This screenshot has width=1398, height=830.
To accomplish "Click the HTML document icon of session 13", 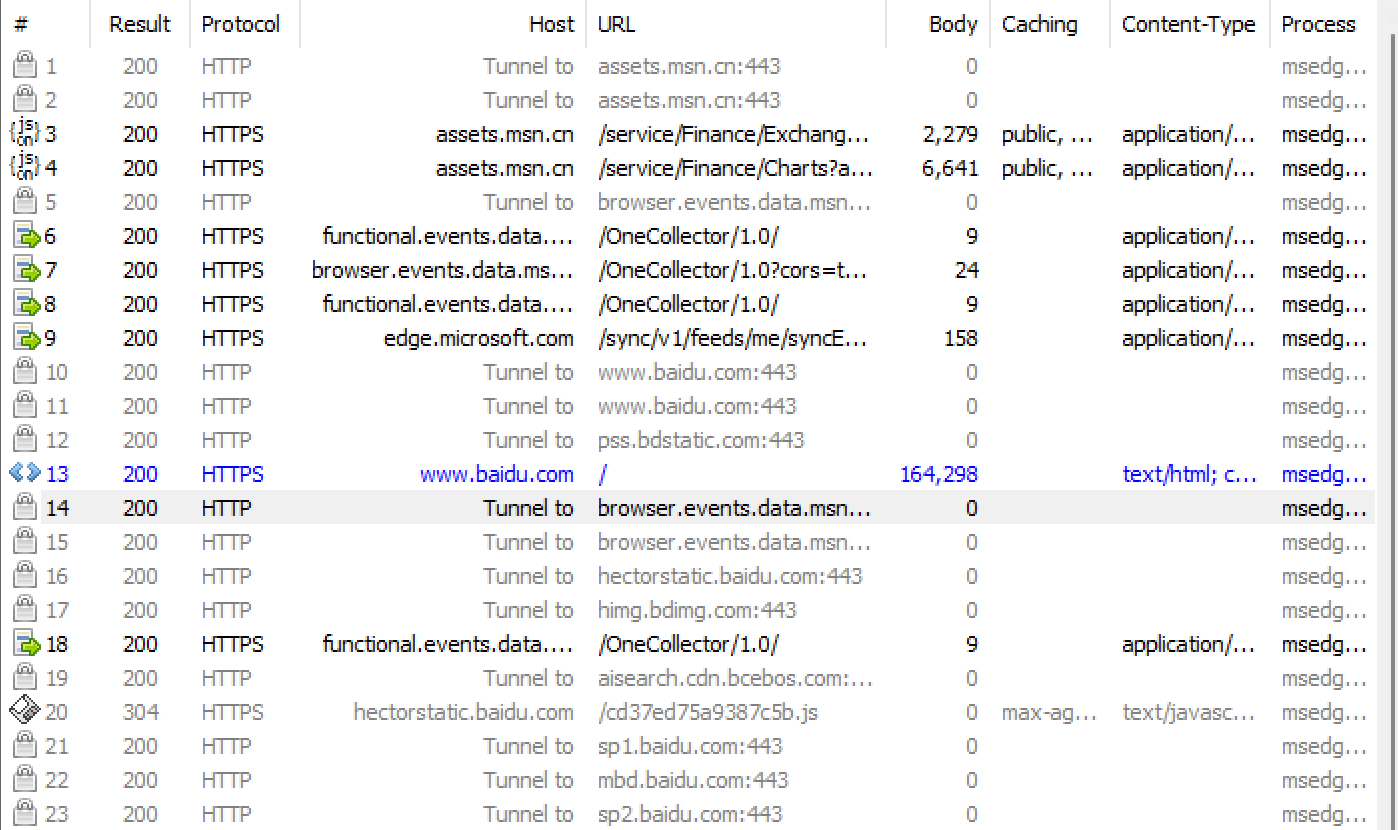I will click(x=24, y=474).
